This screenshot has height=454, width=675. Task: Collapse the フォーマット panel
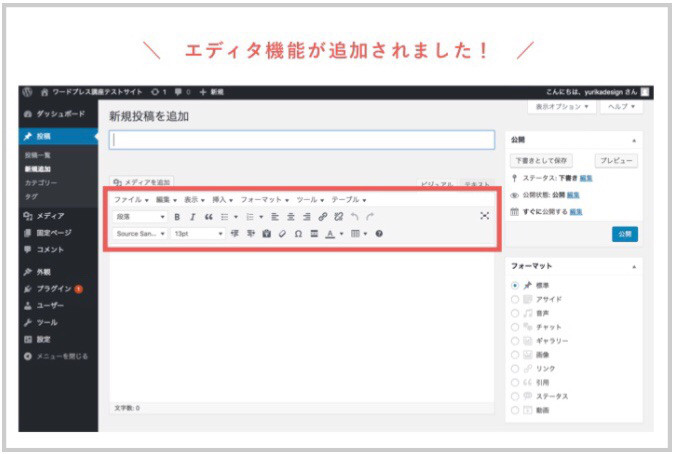click(x=634, y=267)
